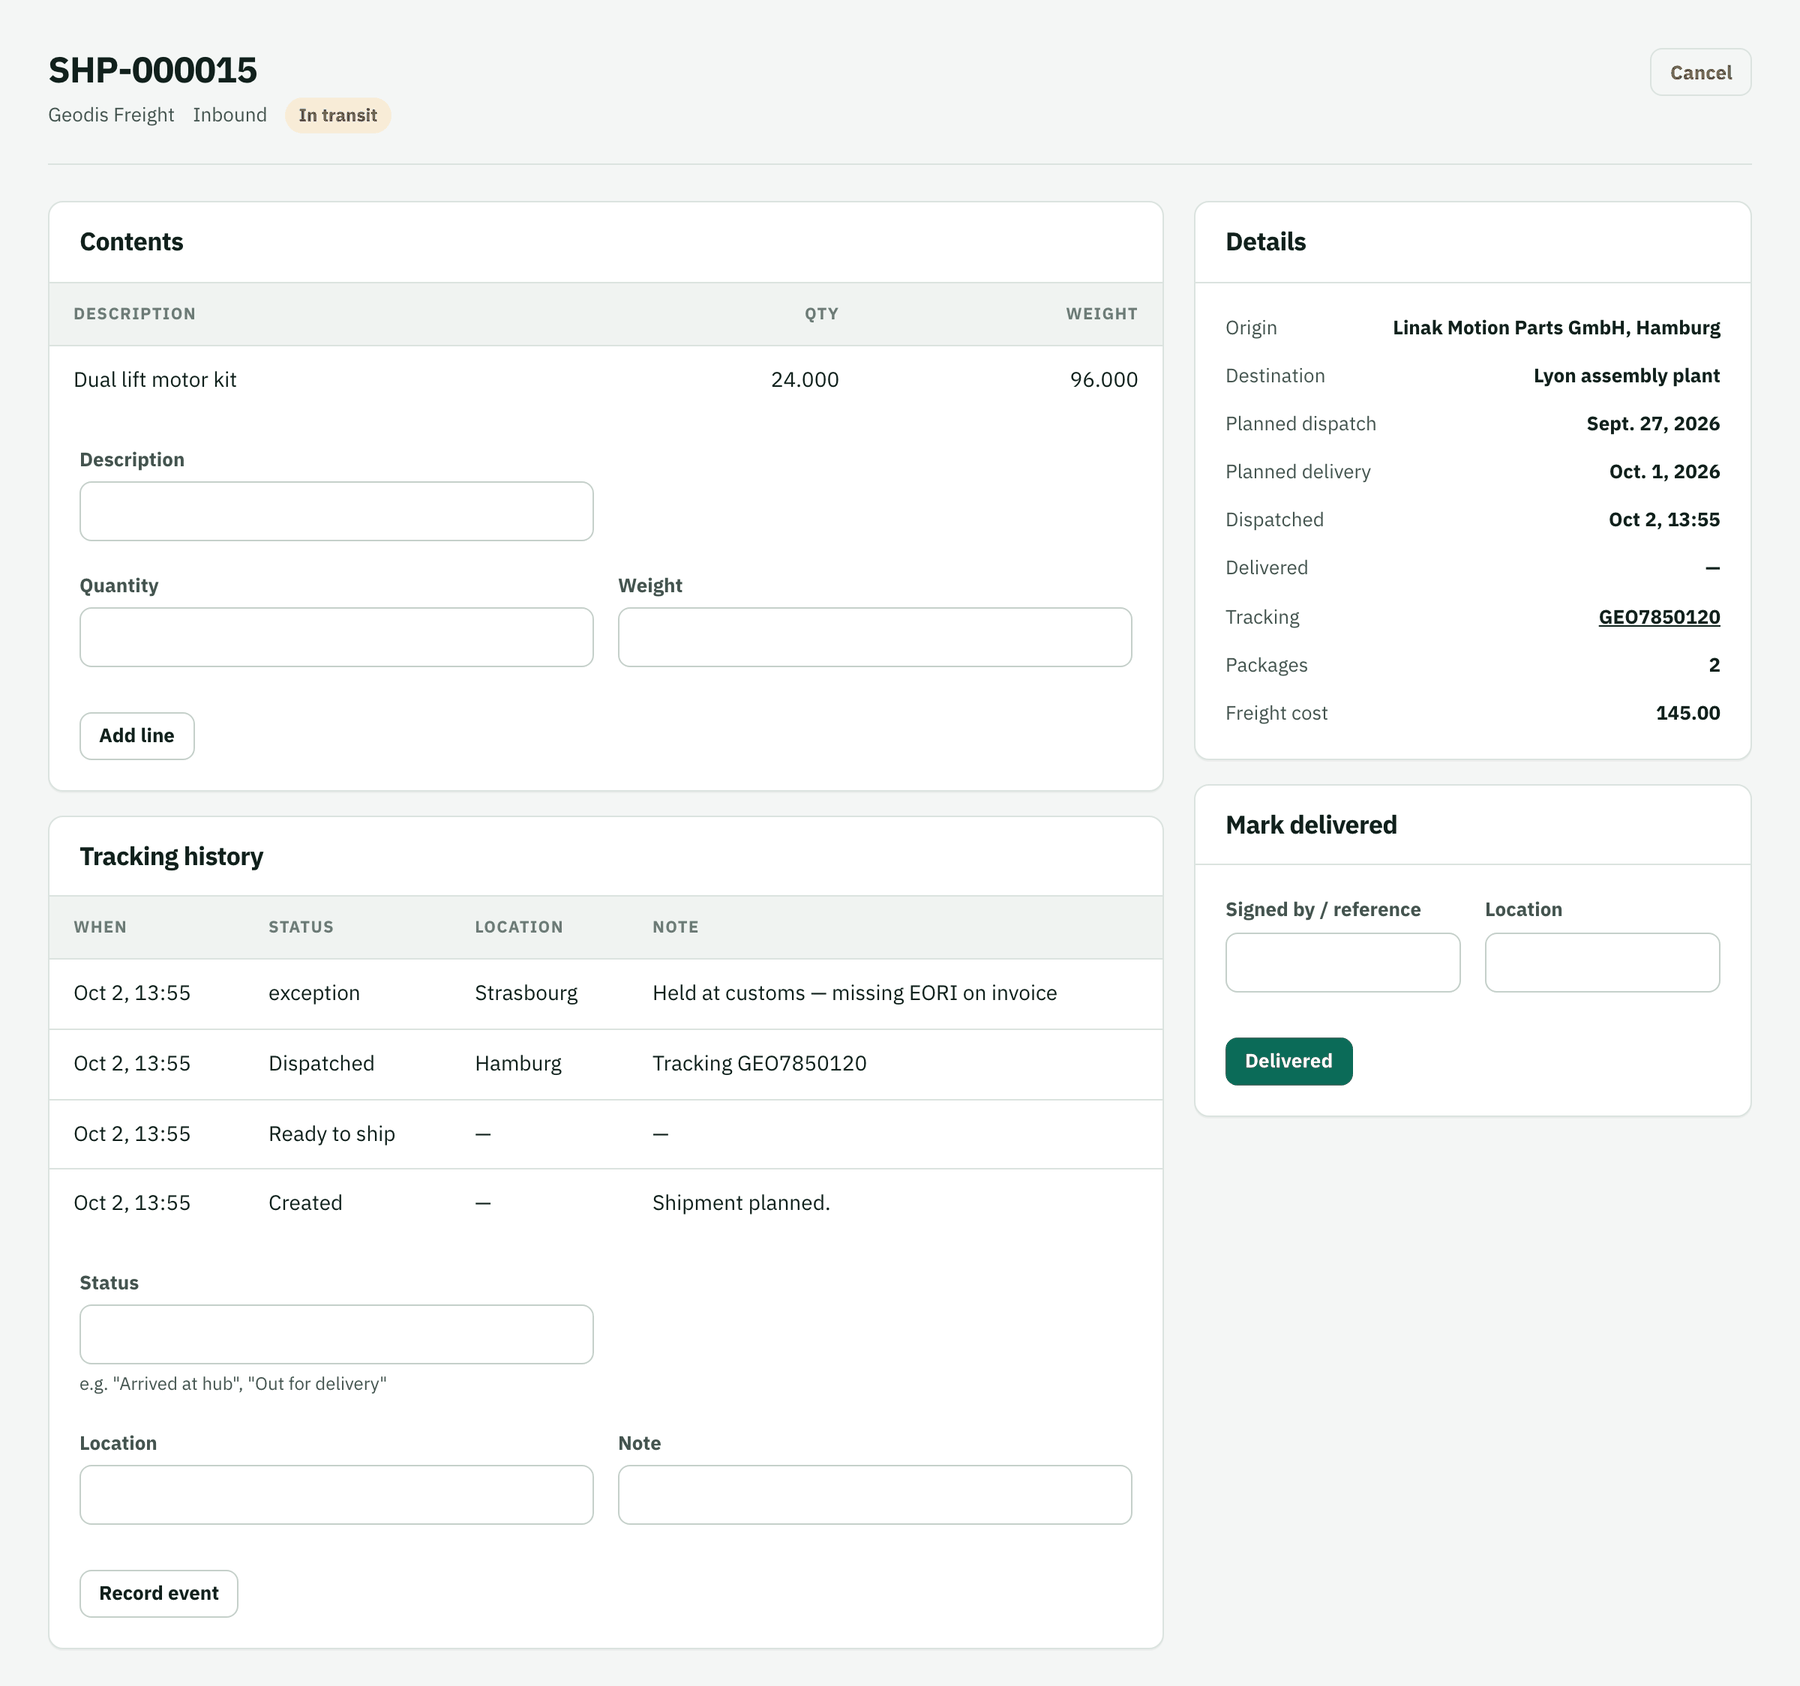Focus the Tracking history Location field
The height and width of the screenshot is (1686, 1800).
pyautogui.click(x=336, y=1495)
